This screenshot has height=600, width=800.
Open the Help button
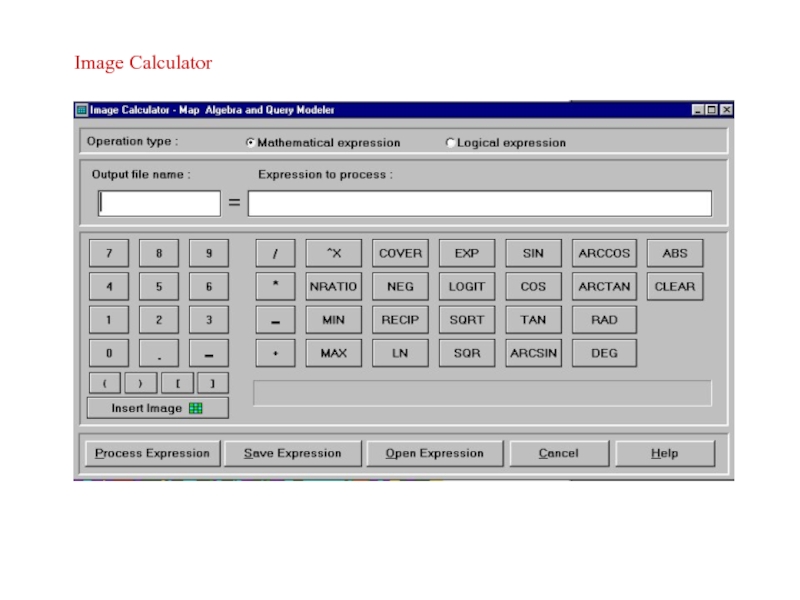point(664,454)
